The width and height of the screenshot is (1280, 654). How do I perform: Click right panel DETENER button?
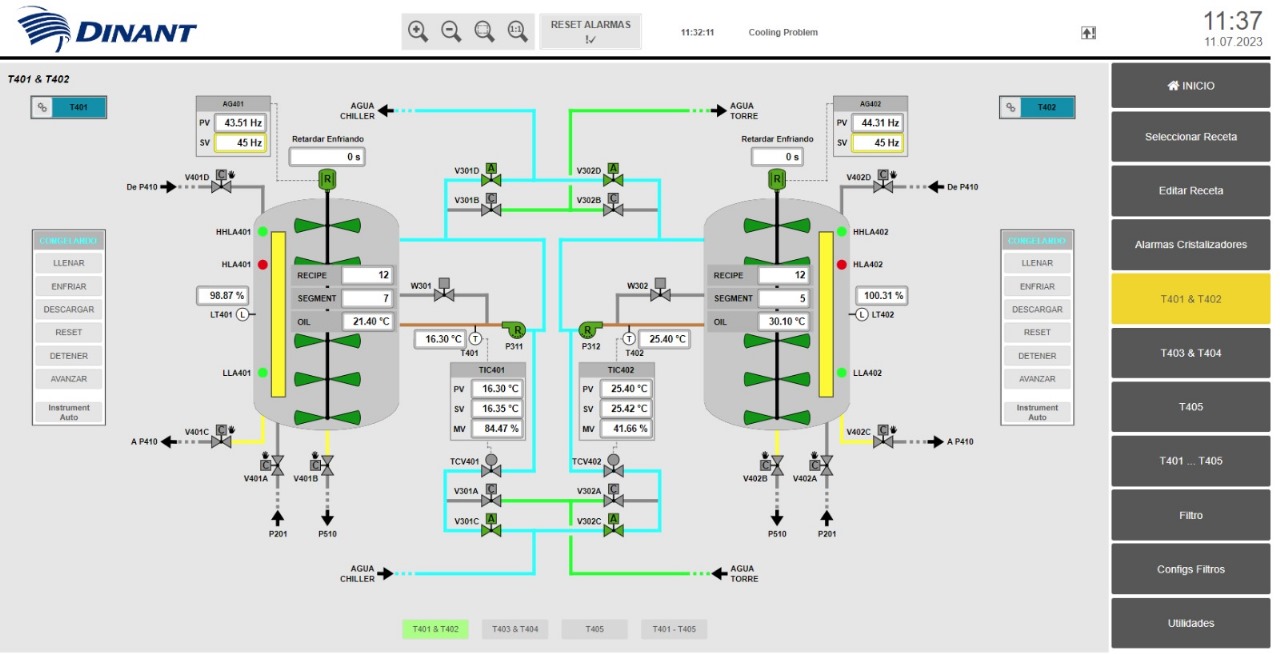1037,355
